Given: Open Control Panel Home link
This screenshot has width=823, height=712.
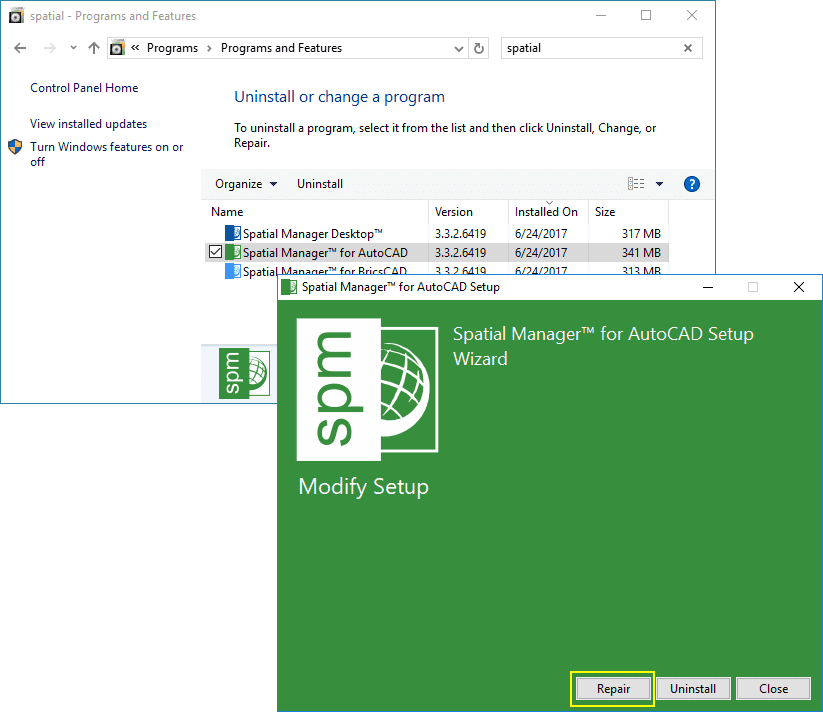Looking at the screenshot, I should [x=84, y=88].
